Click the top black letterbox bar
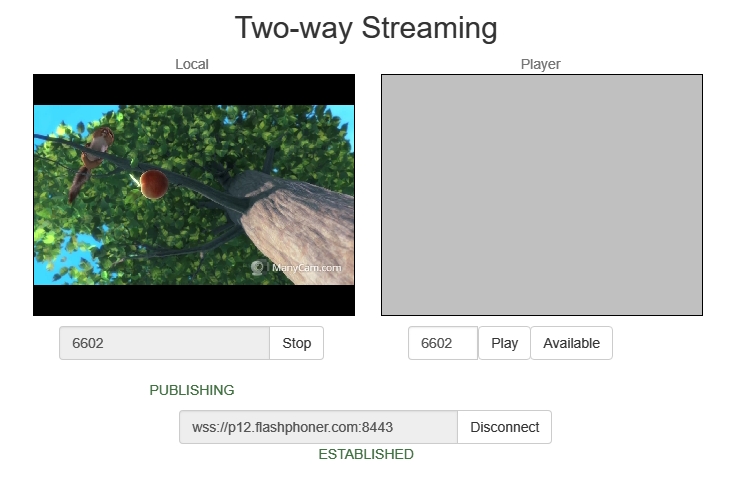The height and width of the screenshot is (491, 741). click(x=194, y=90)
